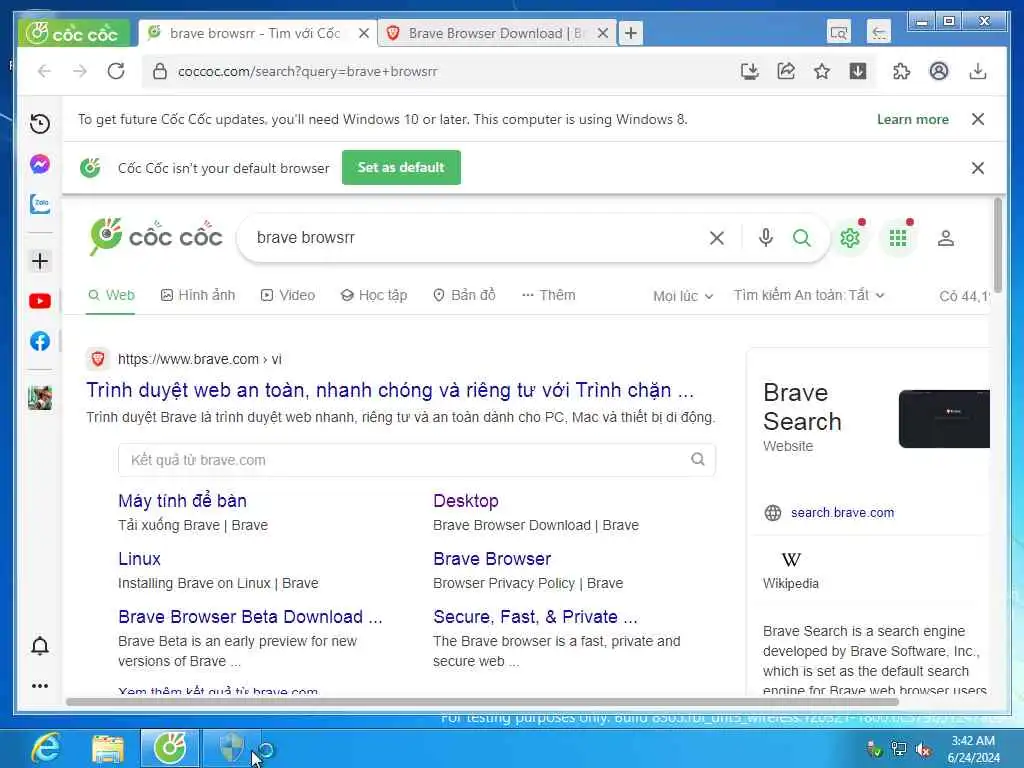Open Zalo in the sidebar

40,204
